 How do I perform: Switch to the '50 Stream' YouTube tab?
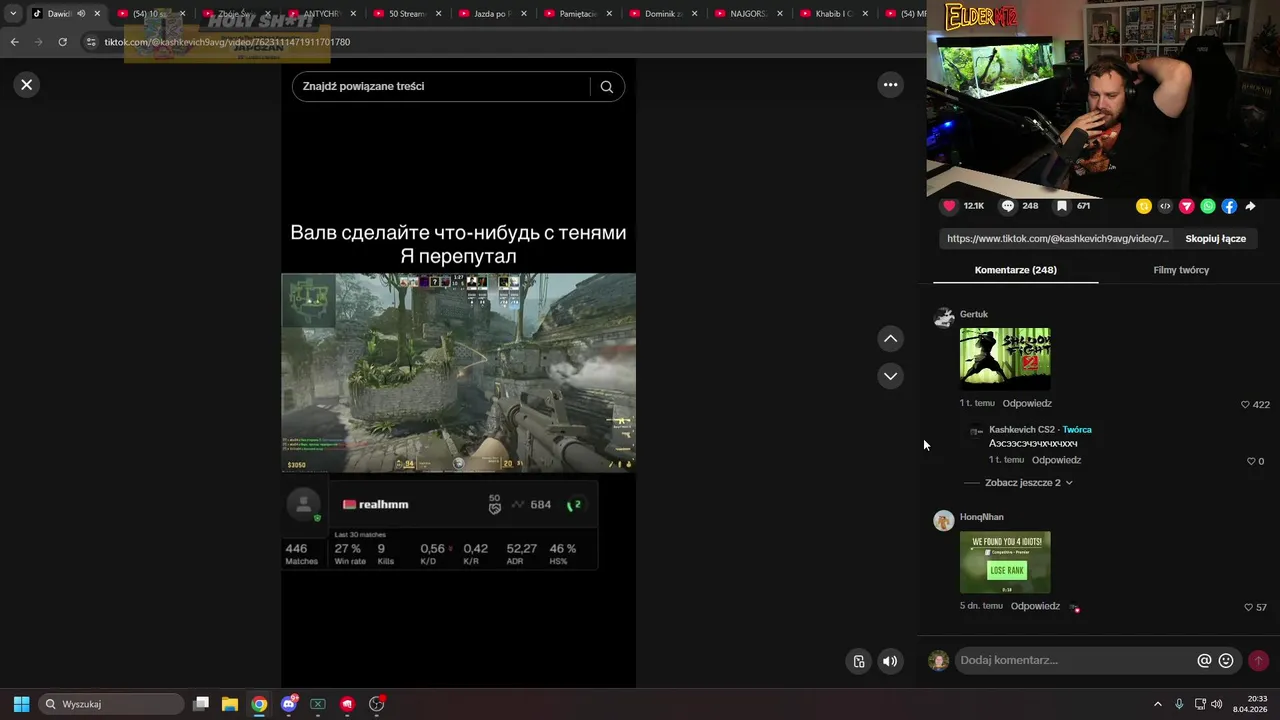pyautogui.click(x=408, y=14)
